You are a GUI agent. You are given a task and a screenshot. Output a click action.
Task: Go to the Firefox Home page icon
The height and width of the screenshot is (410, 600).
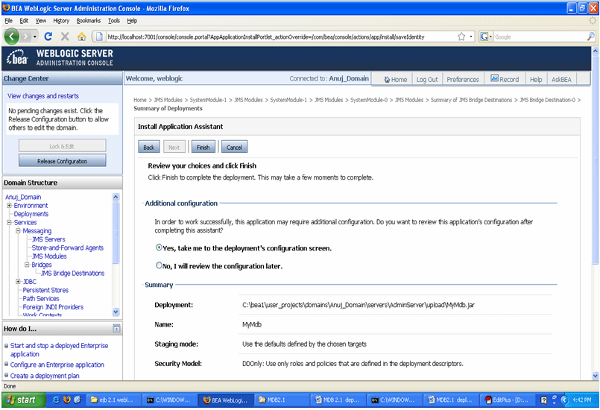tap(82, 37)
